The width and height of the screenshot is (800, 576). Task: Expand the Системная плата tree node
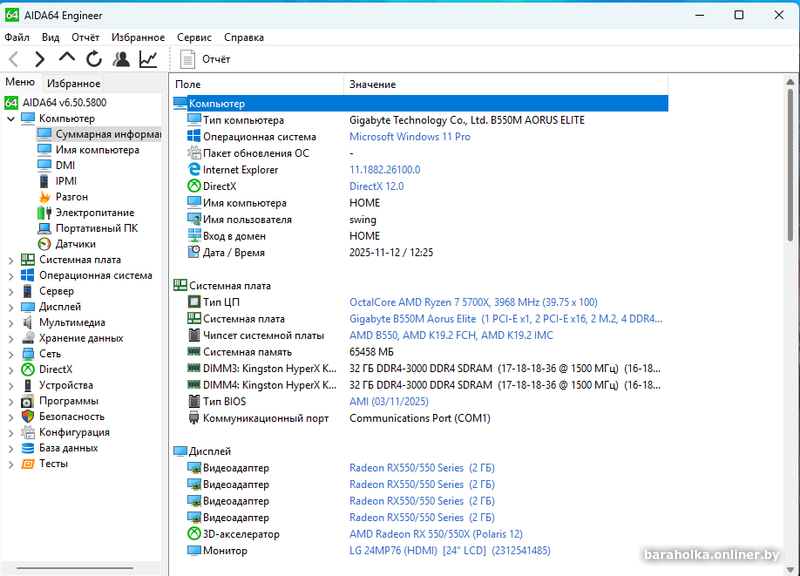(10, 260)
